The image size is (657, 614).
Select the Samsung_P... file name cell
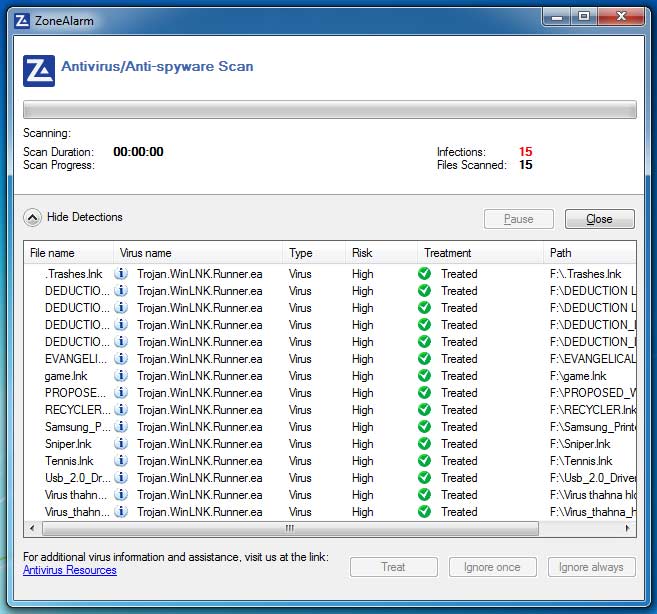(x=78, y=427)
